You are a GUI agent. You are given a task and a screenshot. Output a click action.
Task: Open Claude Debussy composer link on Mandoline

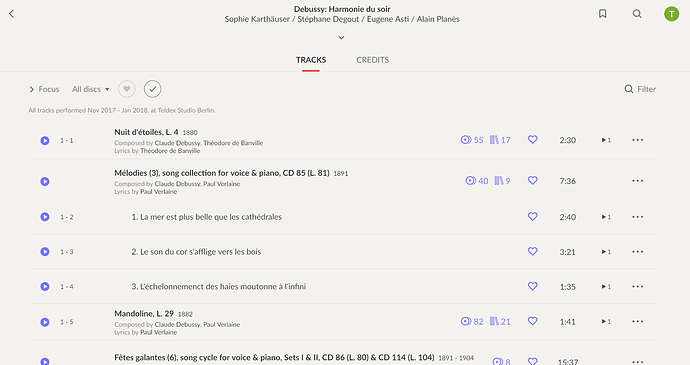pos(177,324)
